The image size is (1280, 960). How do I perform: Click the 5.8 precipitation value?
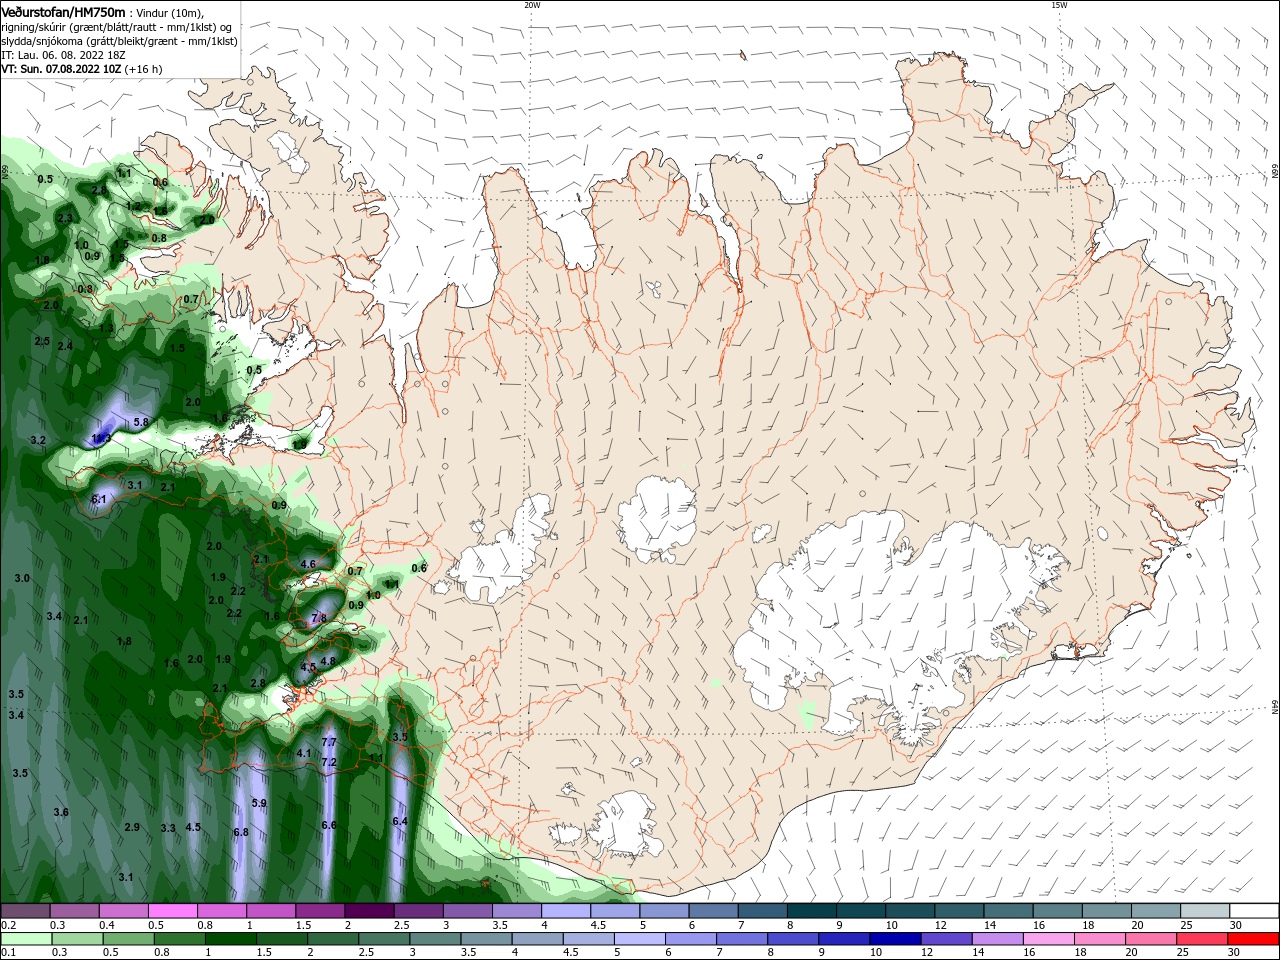tap(141, 422)
